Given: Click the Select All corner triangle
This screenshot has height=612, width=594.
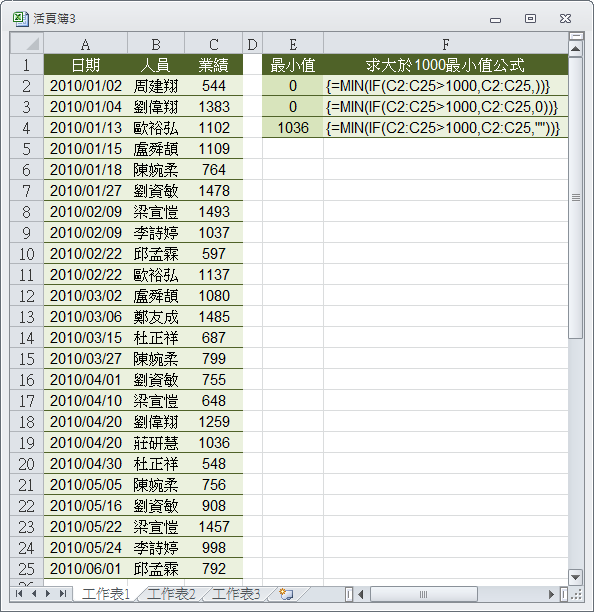Looking at the screenshot, I should tap(27, 43).
